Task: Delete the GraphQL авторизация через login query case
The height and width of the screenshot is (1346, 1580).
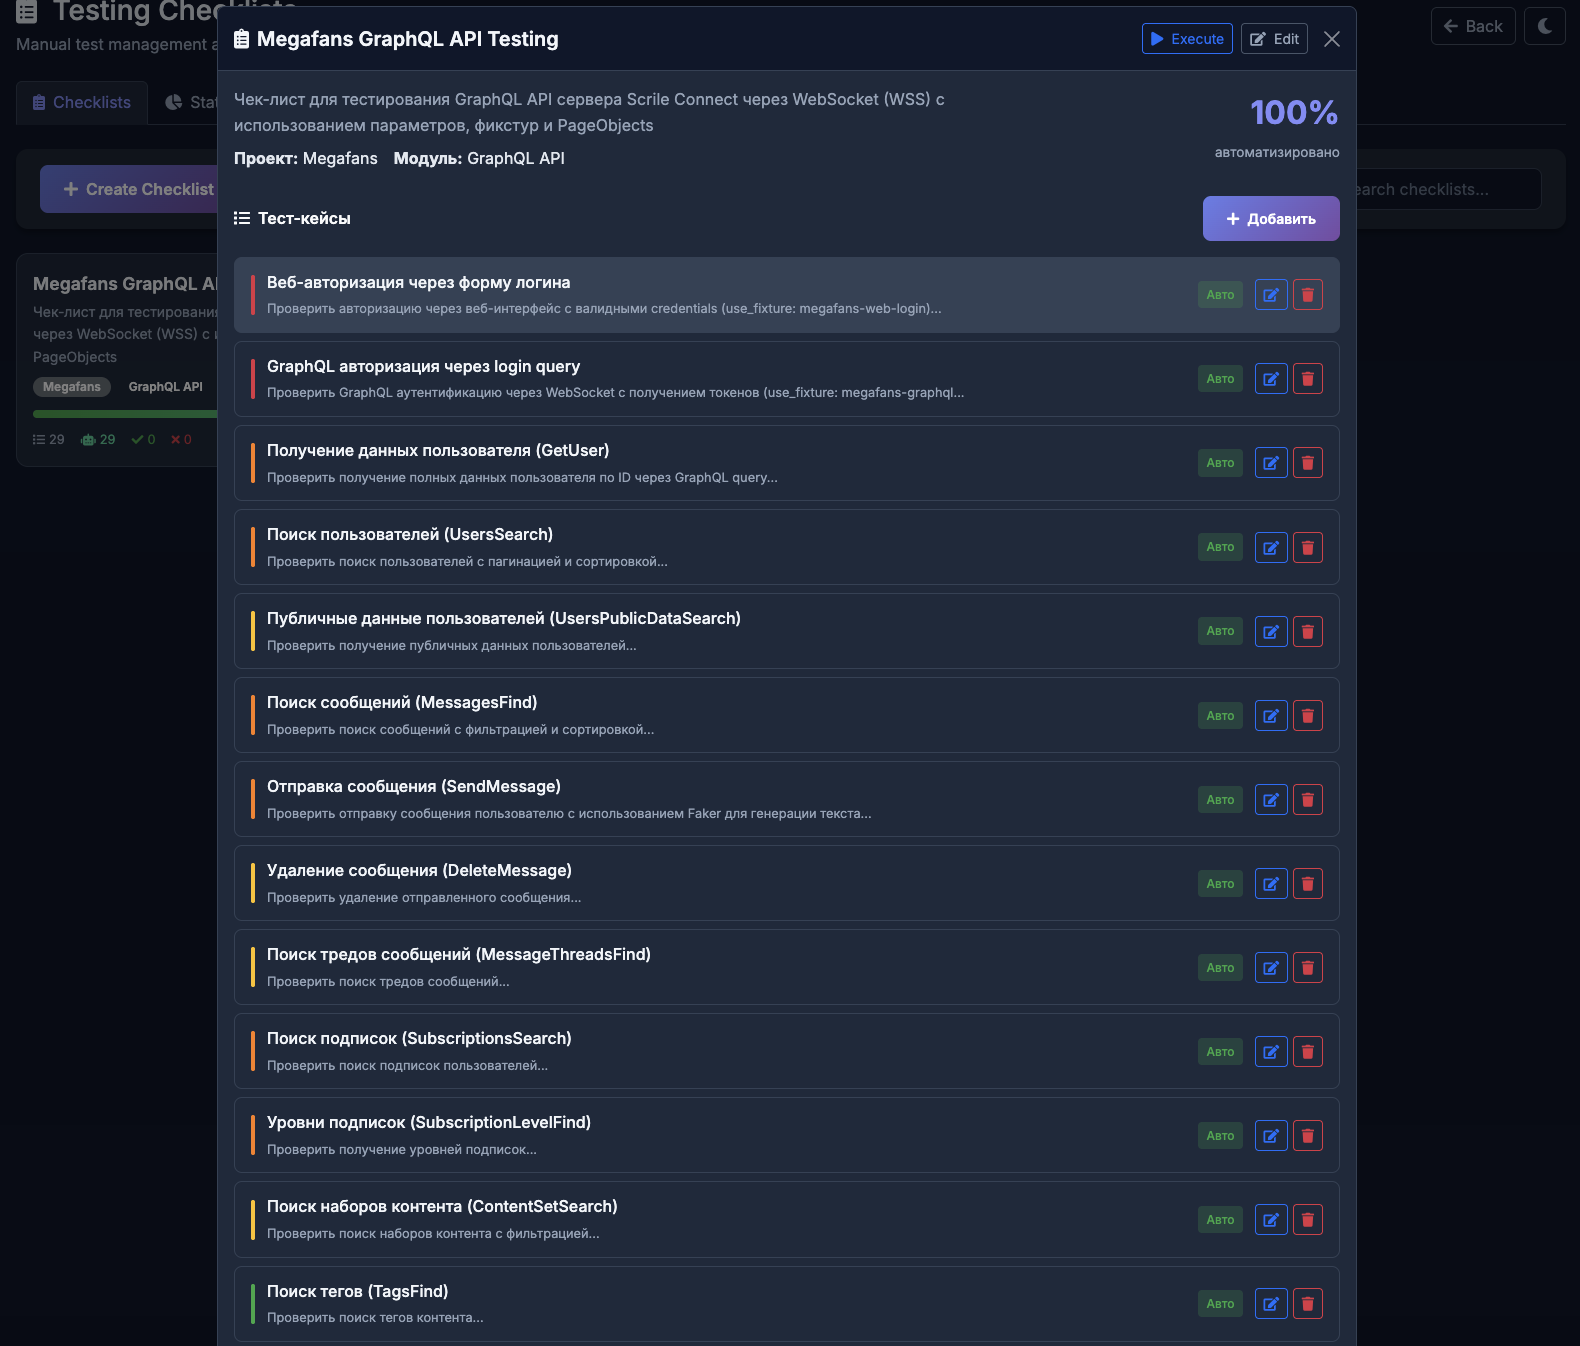Action: [x=1308, y=379]
